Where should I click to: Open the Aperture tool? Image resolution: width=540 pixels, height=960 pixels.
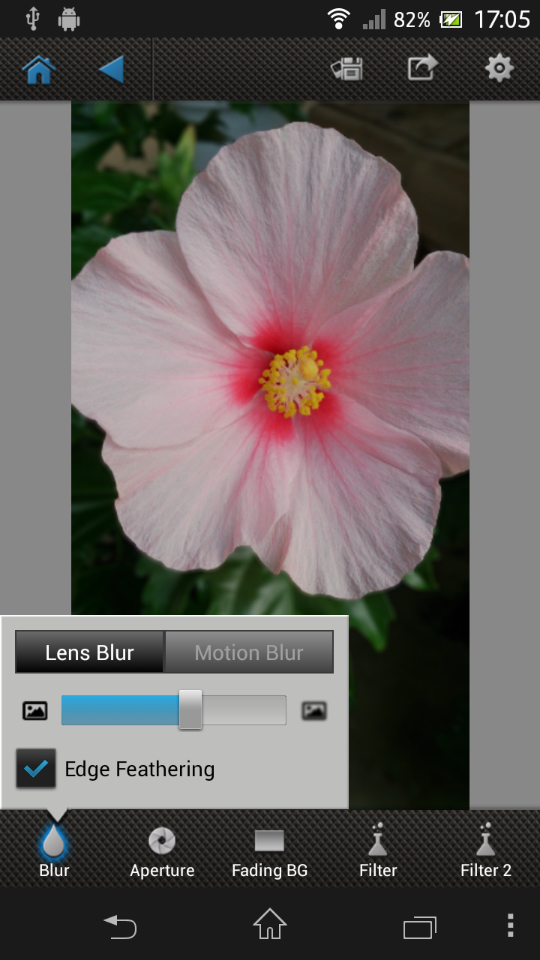point(162,852)
